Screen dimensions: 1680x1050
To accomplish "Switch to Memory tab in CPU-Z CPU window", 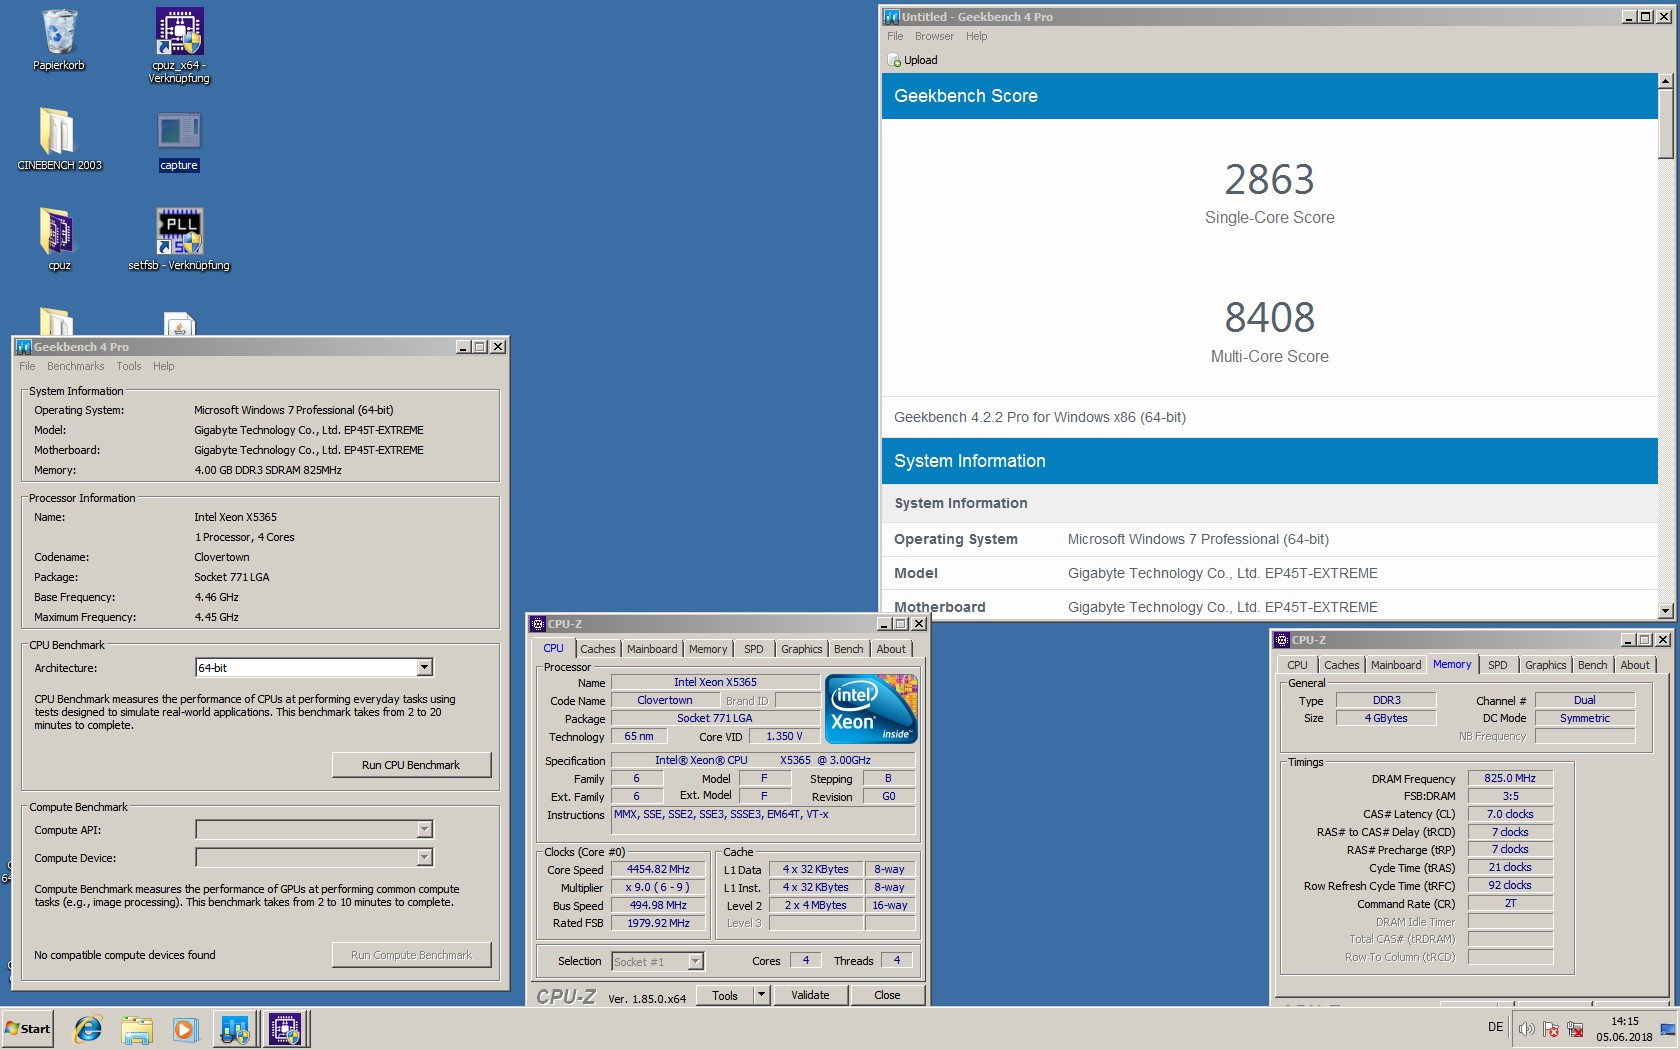I will pos(708,649).
